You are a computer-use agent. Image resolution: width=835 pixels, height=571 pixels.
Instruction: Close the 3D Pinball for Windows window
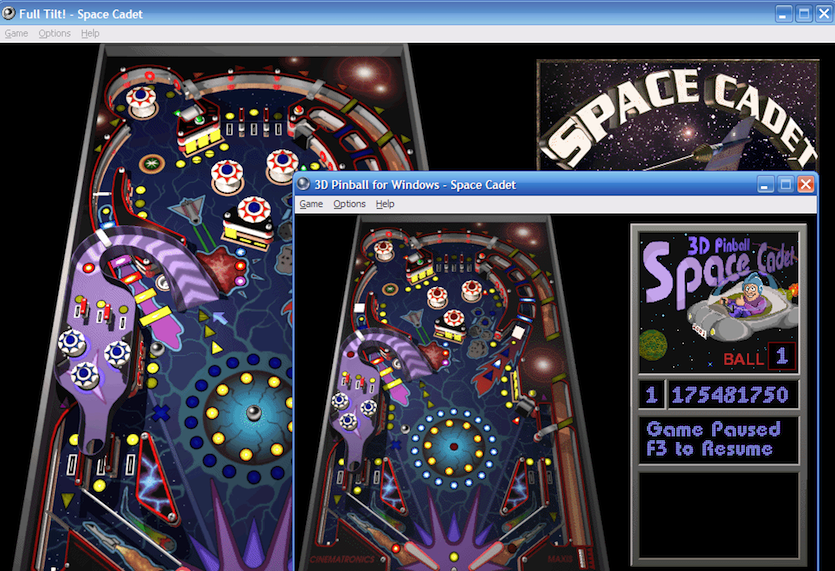pos(806,185)
